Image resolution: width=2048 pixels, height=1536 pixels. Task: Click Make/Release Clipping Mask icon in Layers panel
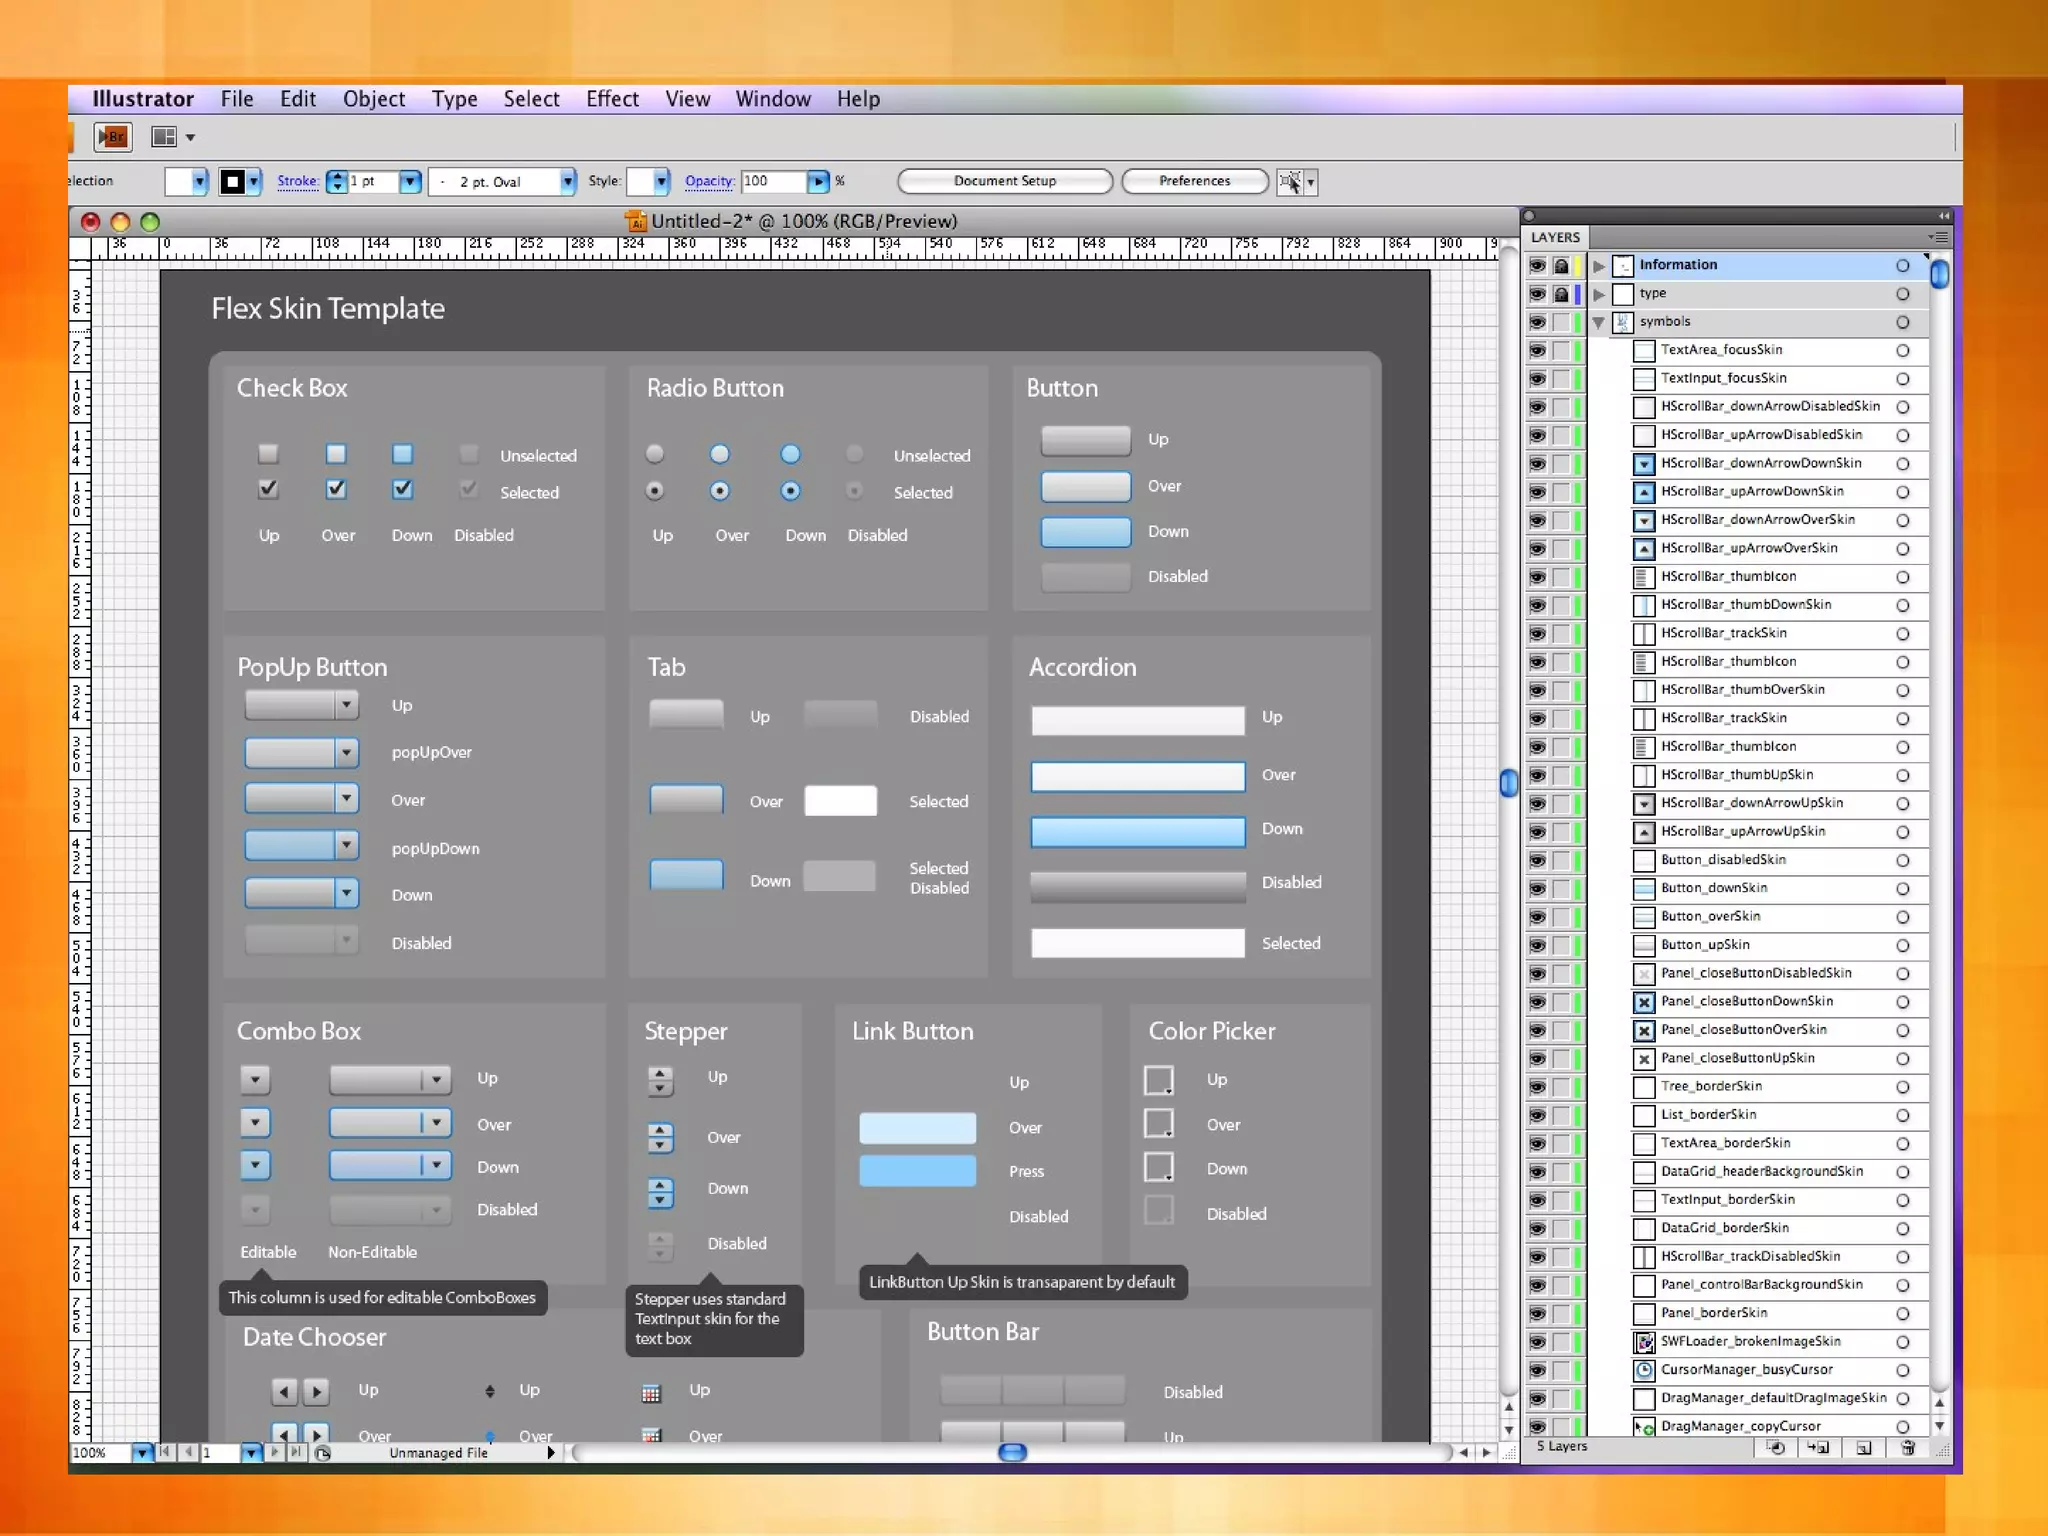tap(1775, 1448)
